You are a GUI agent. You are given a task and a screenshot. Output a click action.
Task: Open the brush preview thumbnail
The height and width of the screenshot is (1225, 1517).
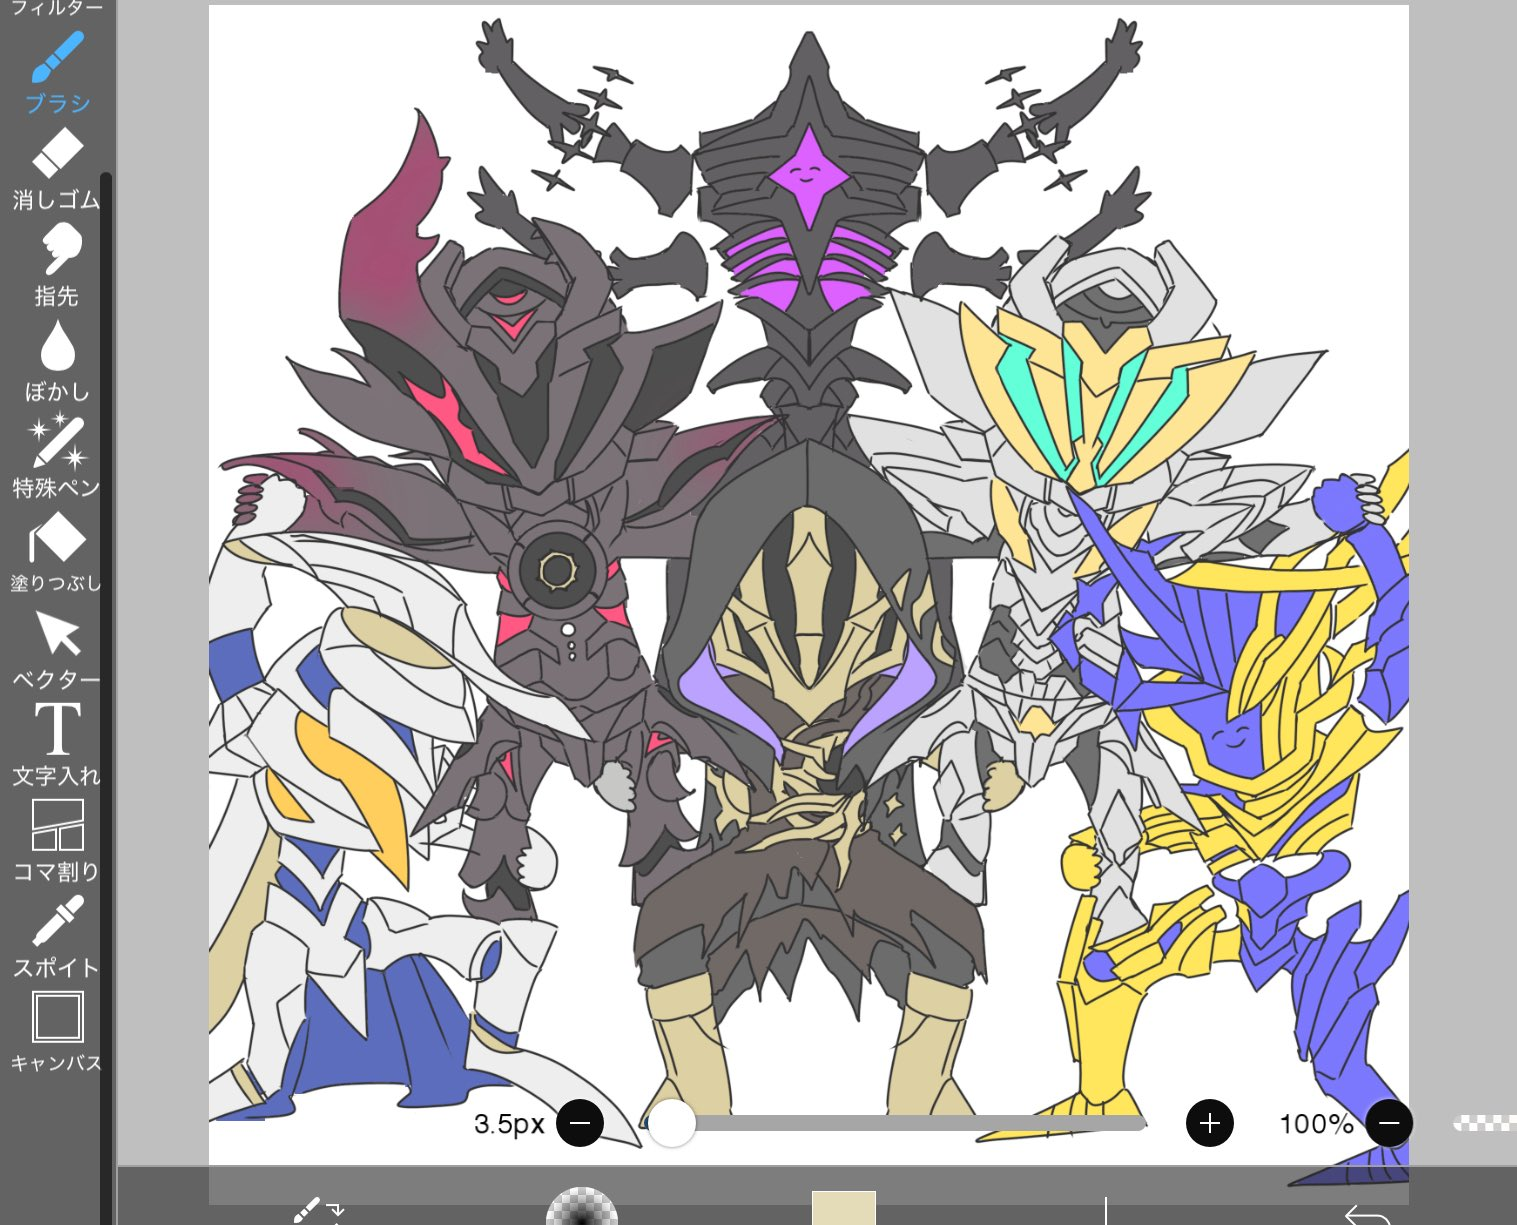(582, 1206)
